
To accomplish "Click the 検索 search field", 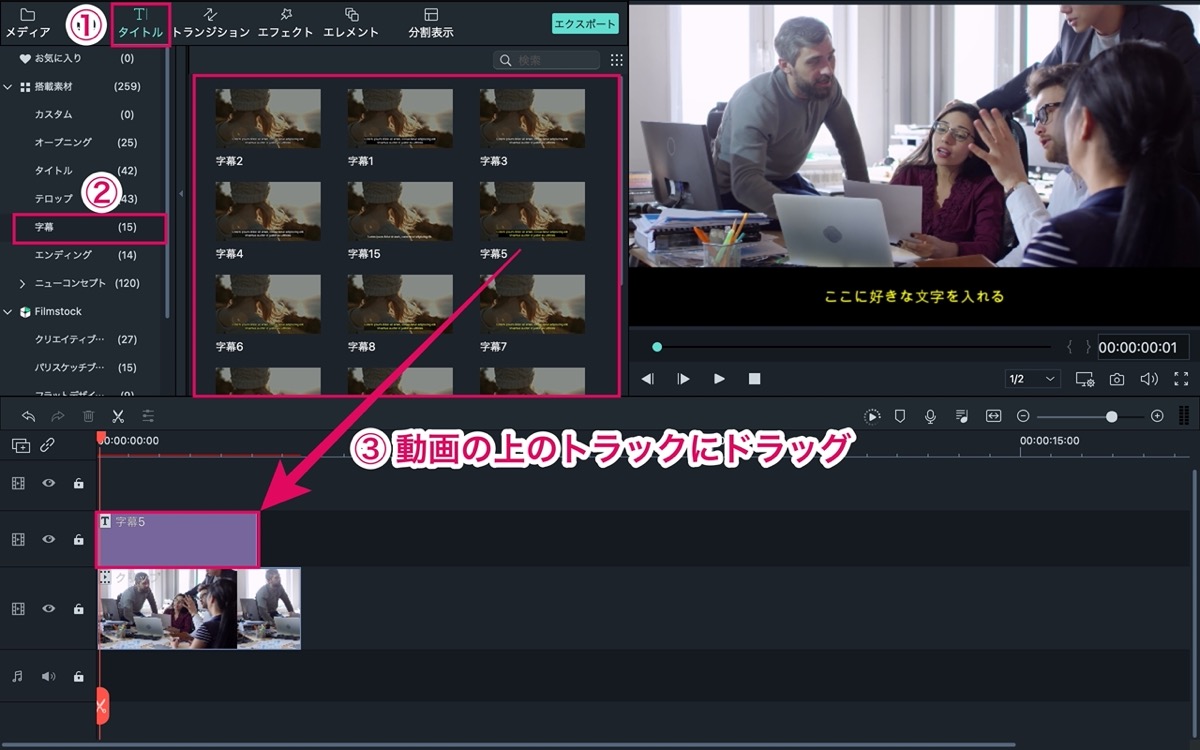I will click(547, 60).
